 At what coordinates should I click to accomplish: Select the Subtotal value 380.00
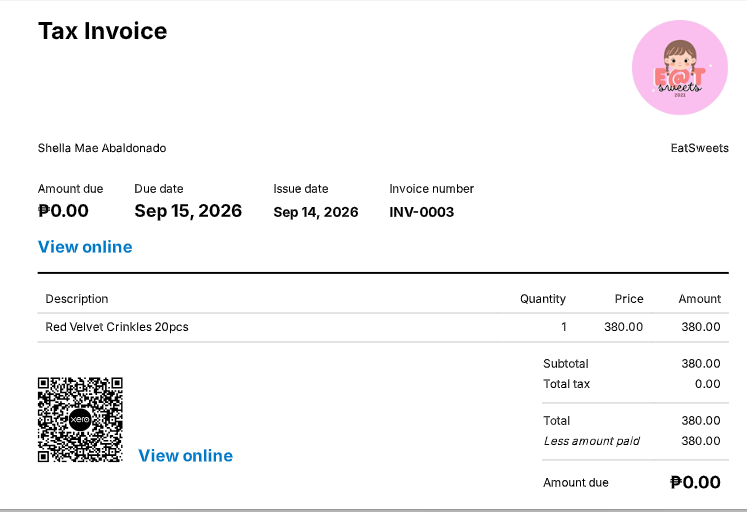point(701,363)
